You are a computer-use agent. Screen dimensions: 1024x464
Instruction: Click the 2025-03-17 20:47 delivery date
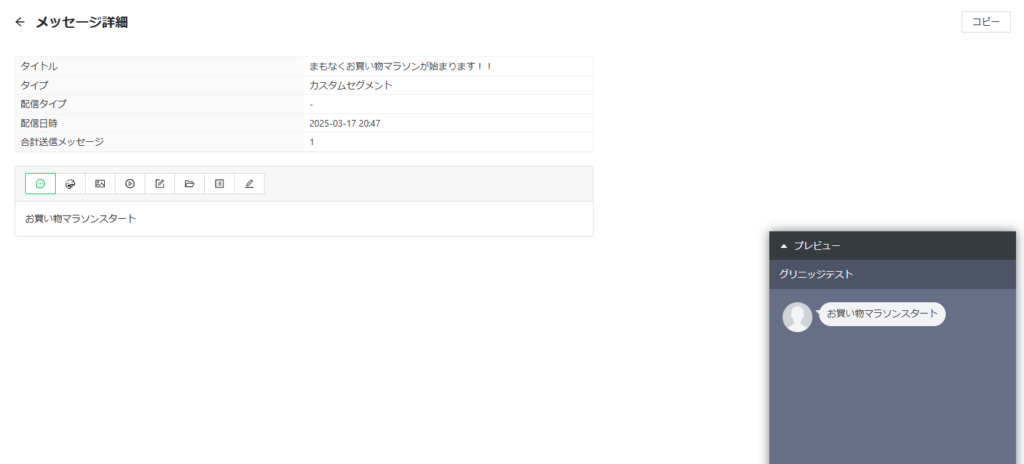click(345, 123)
